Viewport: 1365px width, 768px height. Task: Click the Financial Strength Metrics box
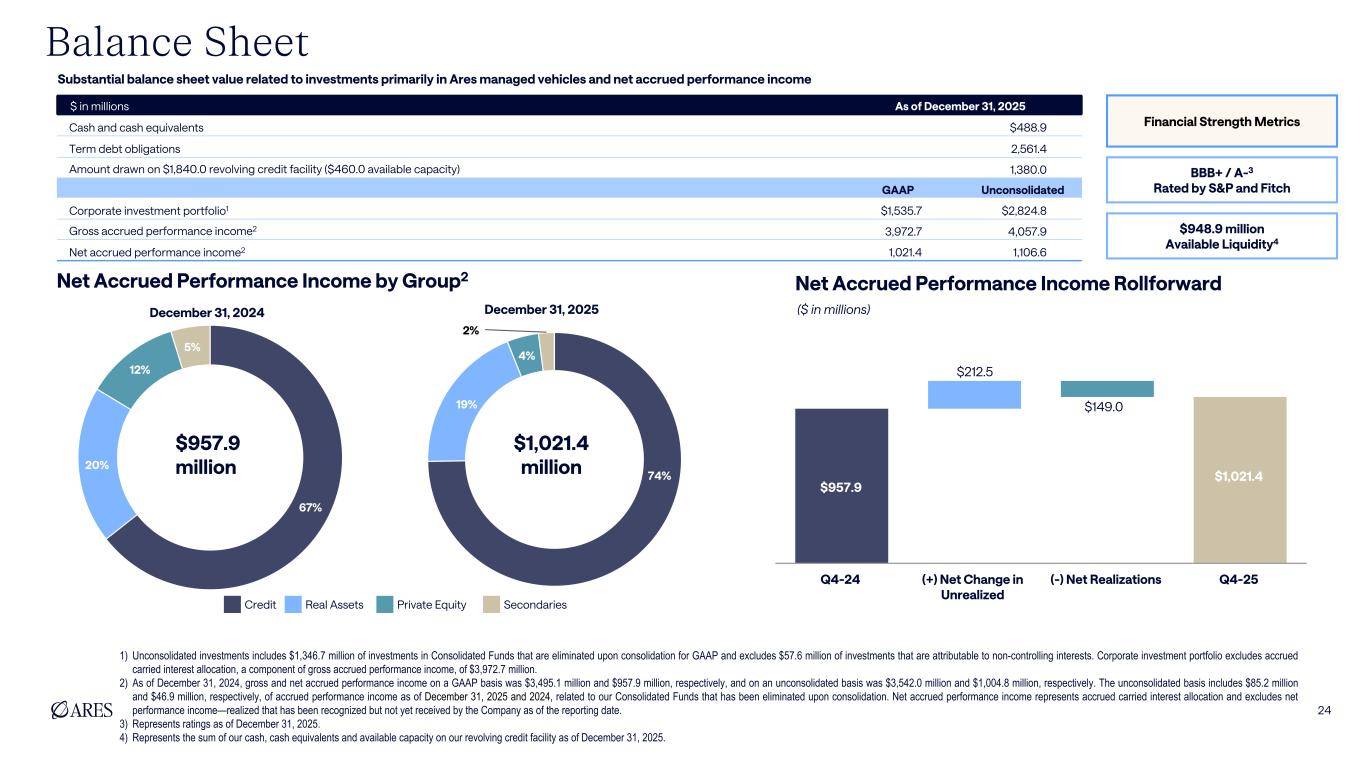click(1220, 121)
